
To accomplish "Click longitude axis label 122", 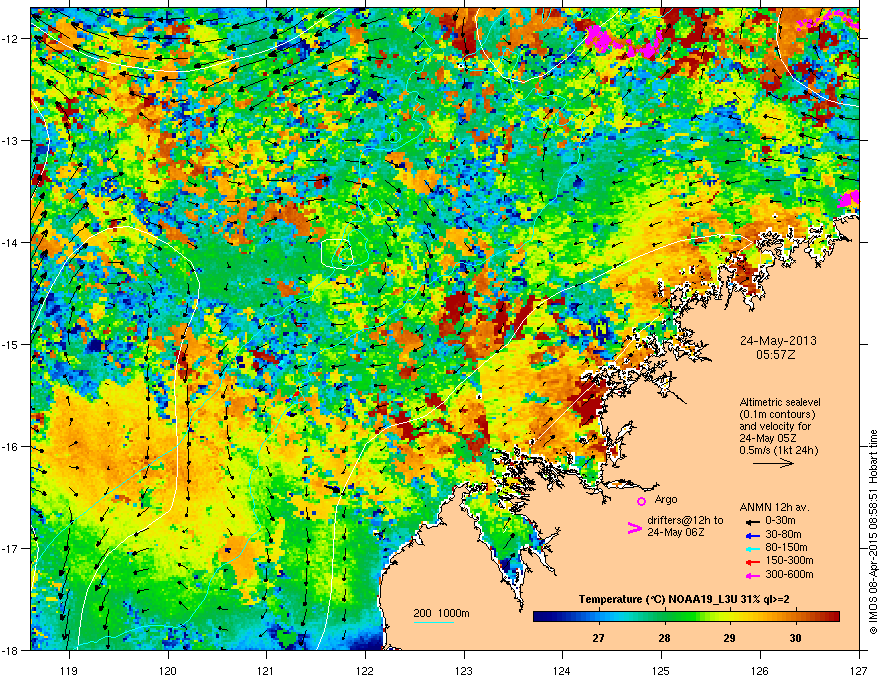I will click(365, 670).
